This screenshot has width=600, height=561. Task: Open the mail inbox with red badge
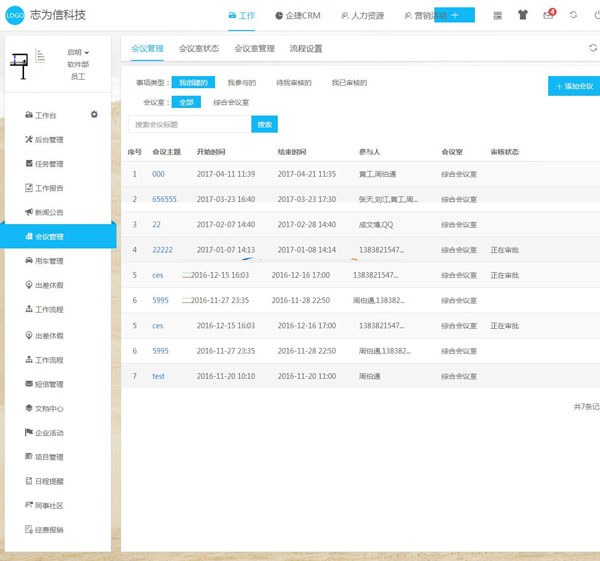click(x=548, y=15)
